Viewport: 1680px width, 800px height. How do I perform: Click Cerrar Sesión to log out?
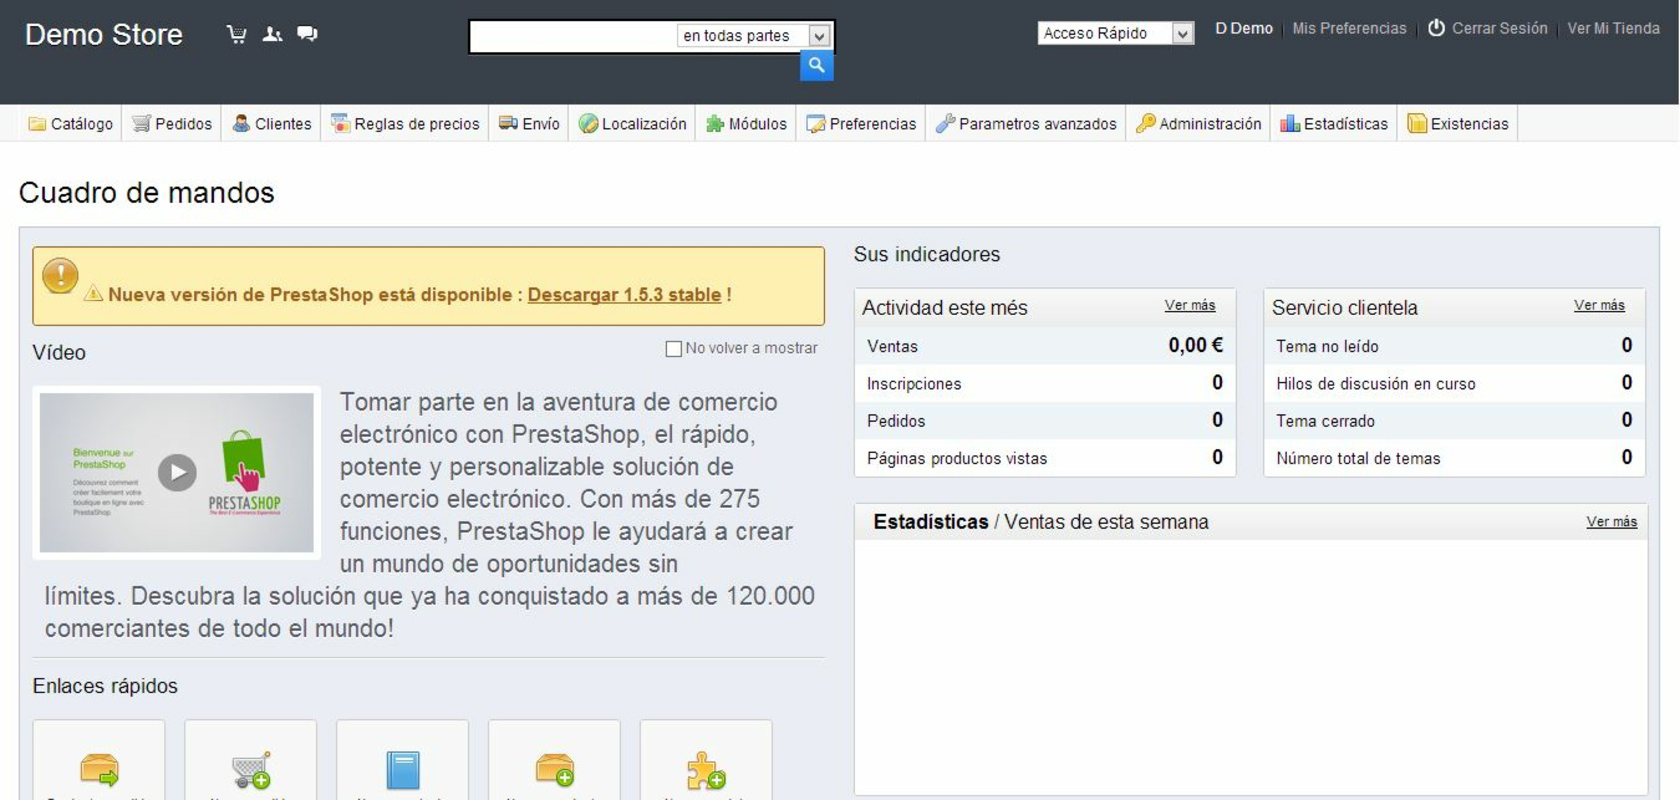coord(1499,29)
